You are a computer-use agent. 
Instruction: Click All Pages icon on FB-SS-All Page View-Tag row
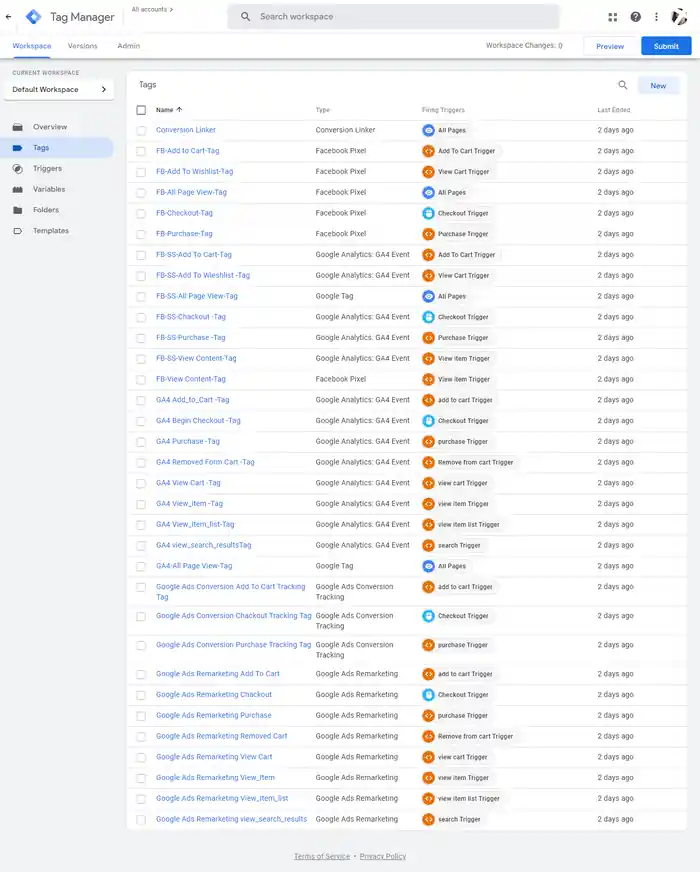[428, 296]
